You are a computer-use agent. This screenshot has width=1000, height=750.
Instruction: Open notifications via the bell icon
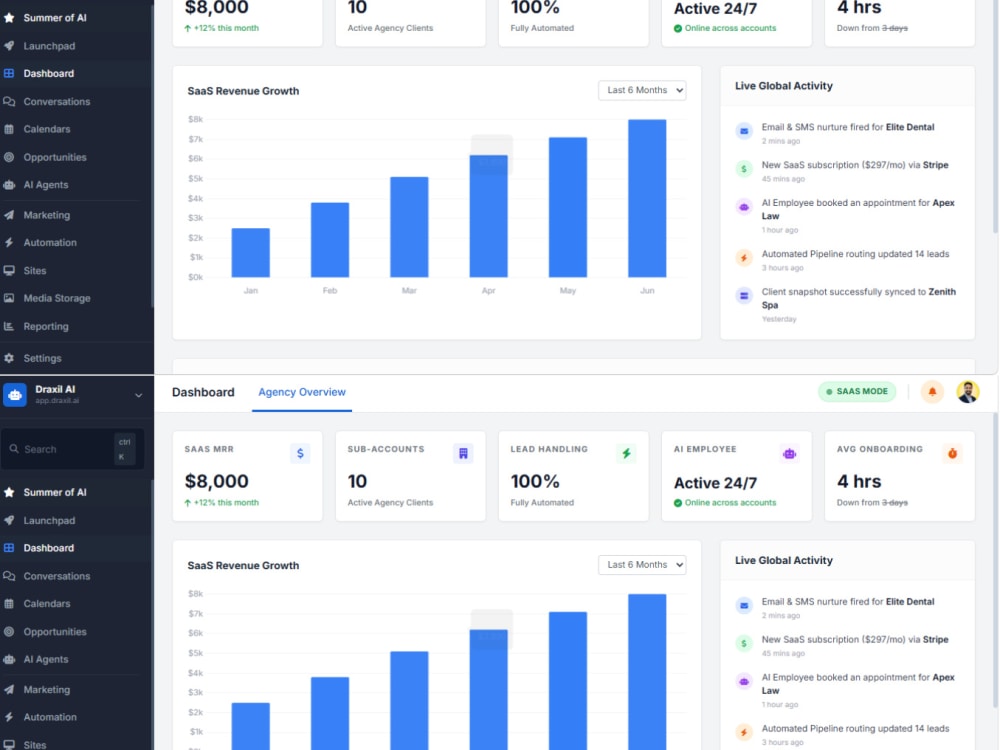pos(932,392)
